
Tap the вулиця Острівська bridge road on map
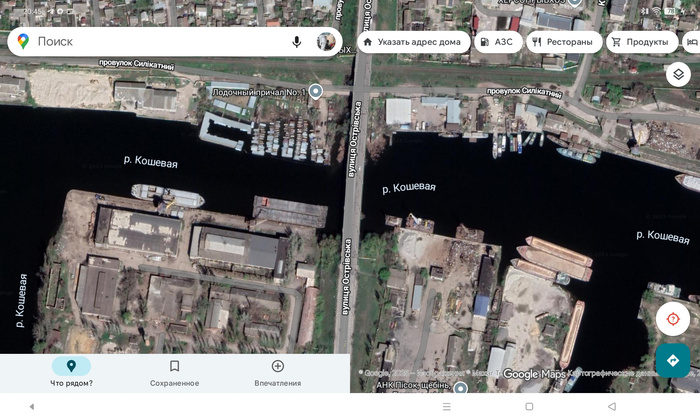point(351,200)
